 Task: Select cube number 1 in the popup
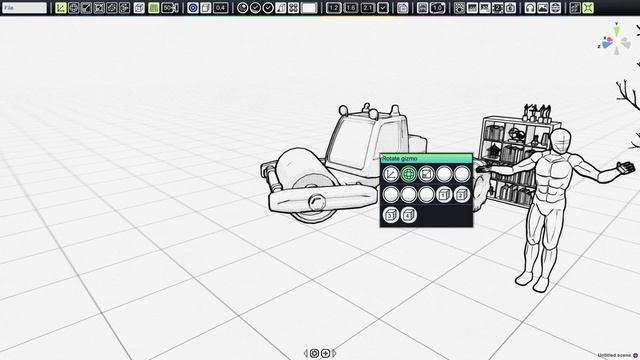[x=444, y=195]
